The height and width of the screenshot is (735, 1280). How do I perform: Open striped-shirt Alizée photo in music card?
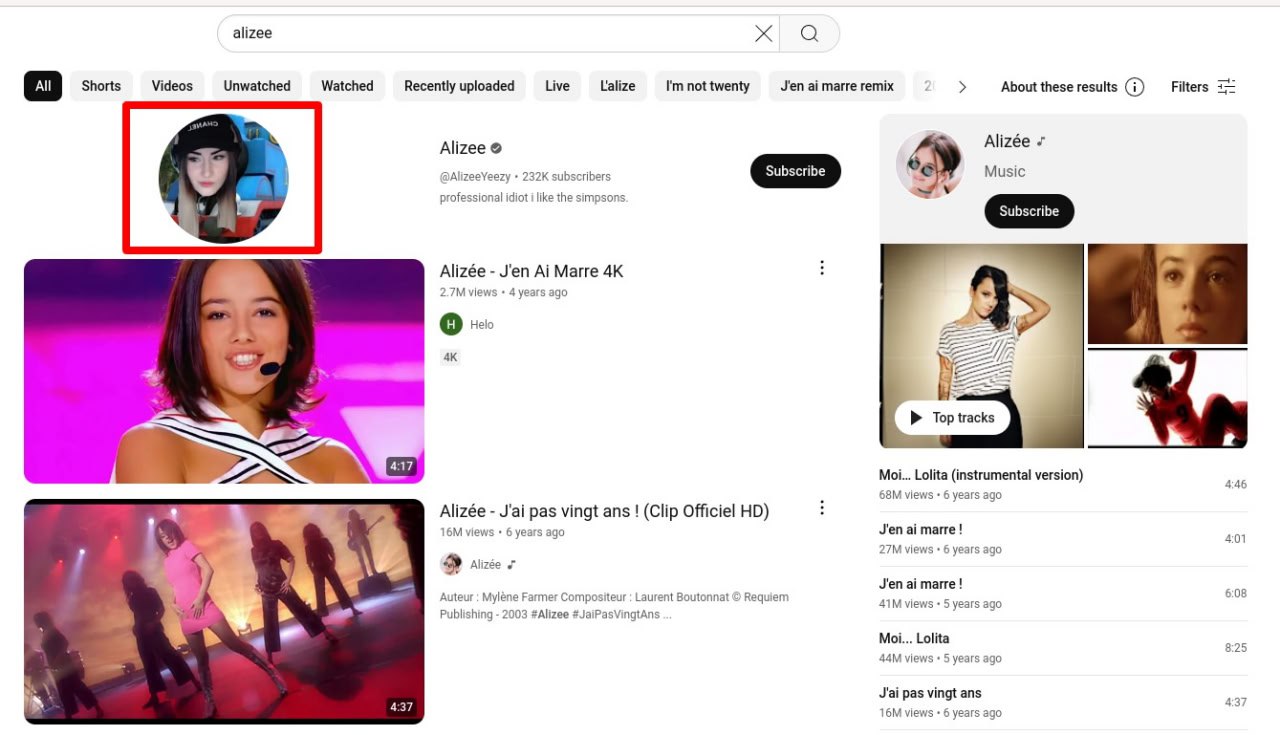click(x=982, y=346)
